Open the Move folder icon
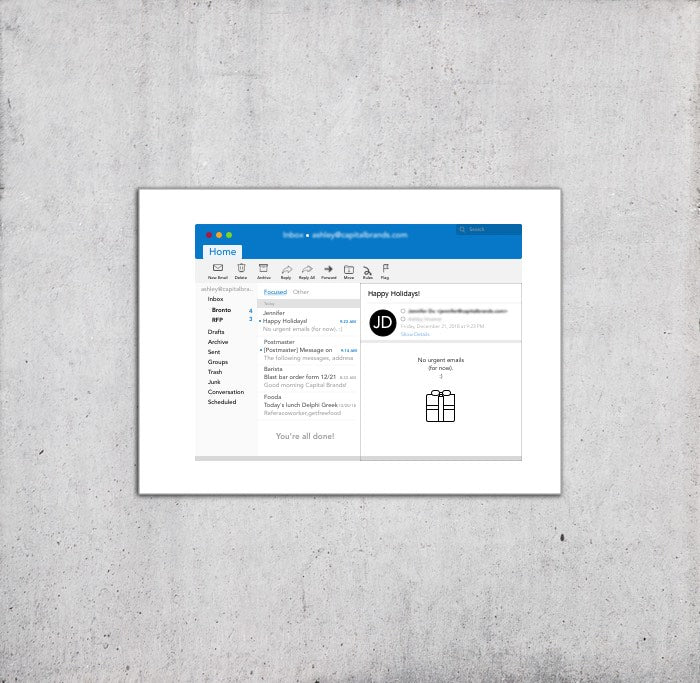Screen dimensions: 700x683 [349, 269]
